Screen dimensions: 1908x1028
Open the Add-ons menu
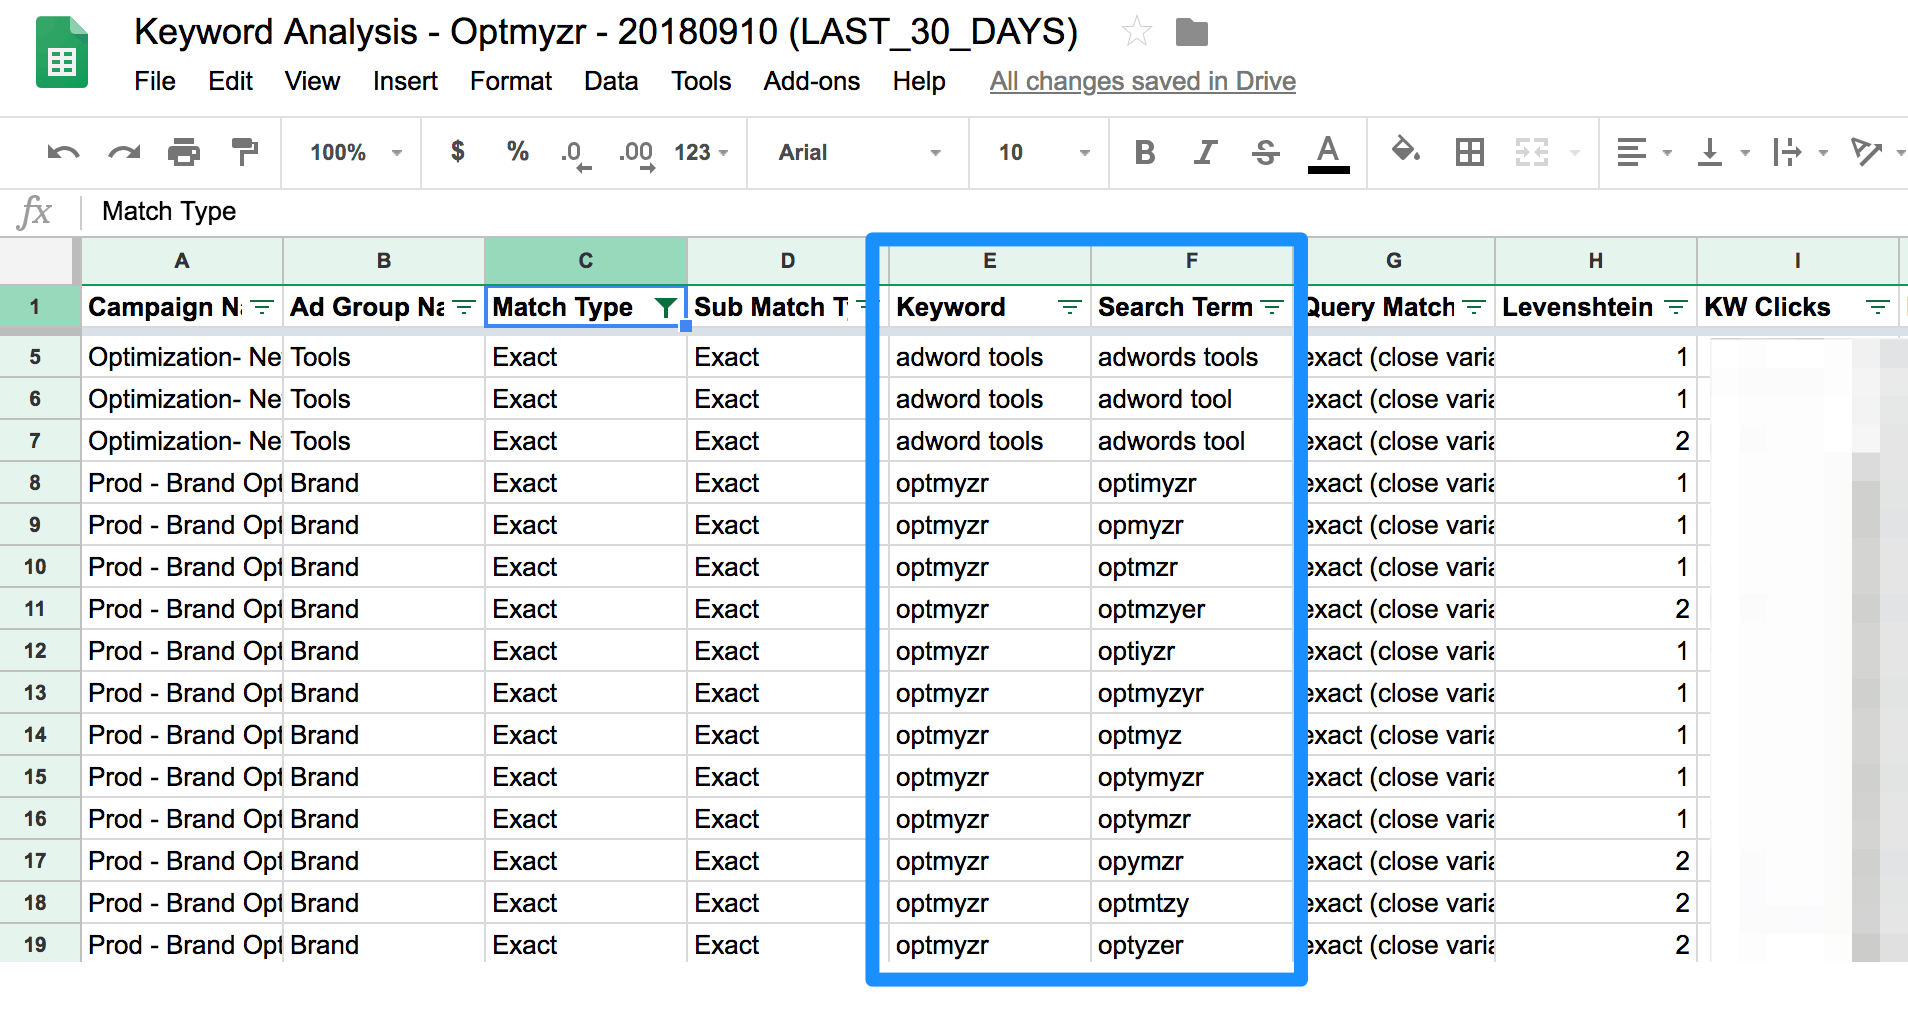(x=811, y=81)
